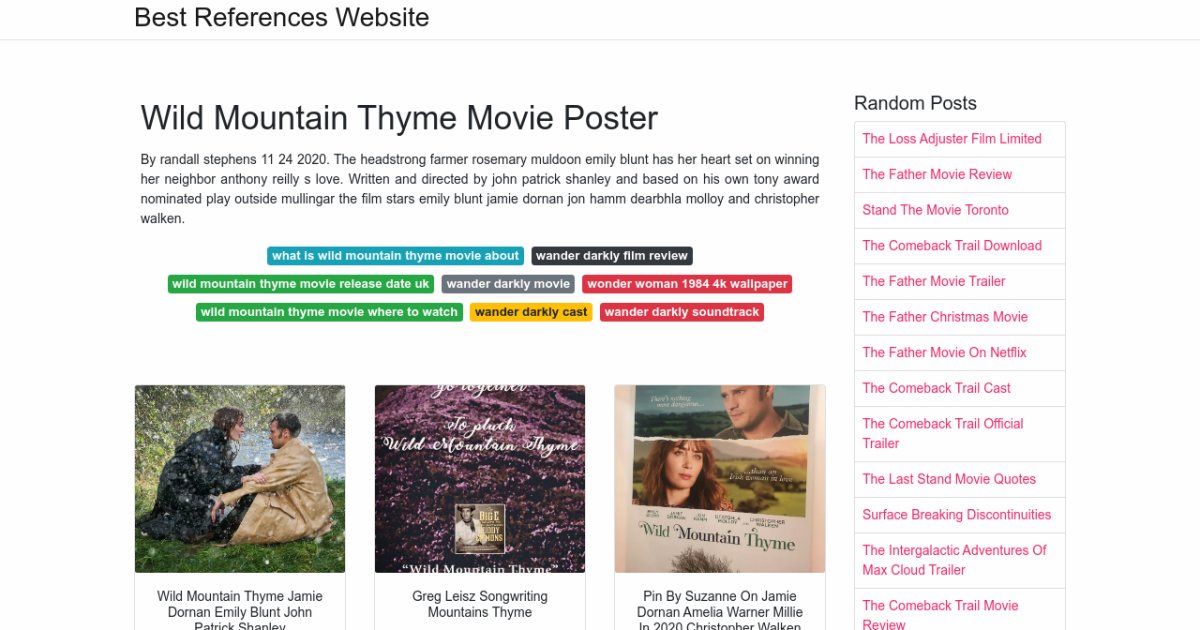Select the 'wander darkly film review' tag
This screenshot has width=1200, height=630.
[612, 256]
